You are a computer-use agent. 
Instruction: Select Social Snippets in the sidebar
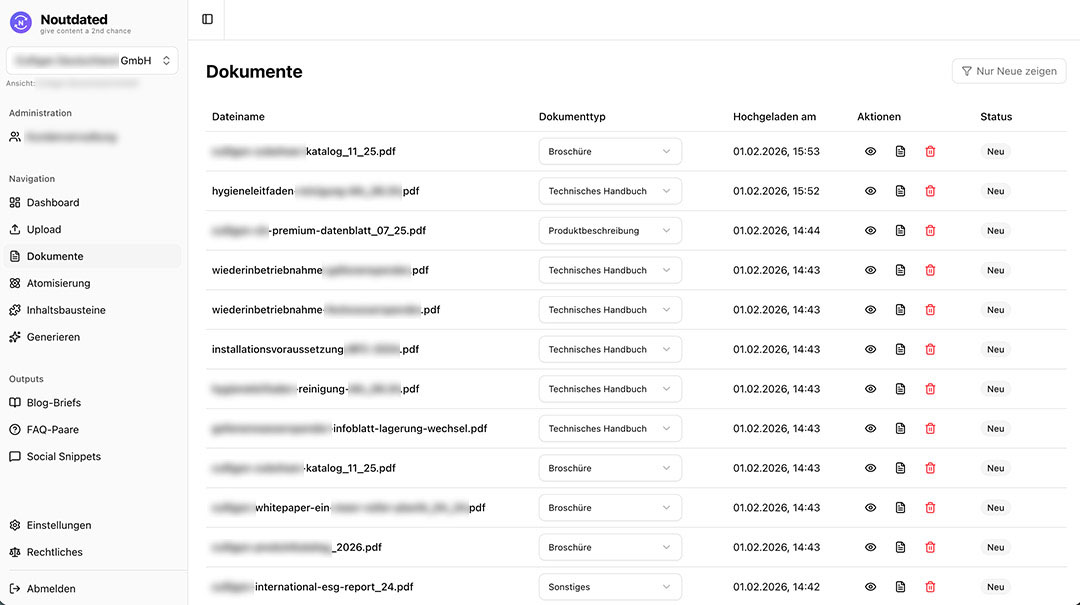pyautogui.click(x=61, y=456)
